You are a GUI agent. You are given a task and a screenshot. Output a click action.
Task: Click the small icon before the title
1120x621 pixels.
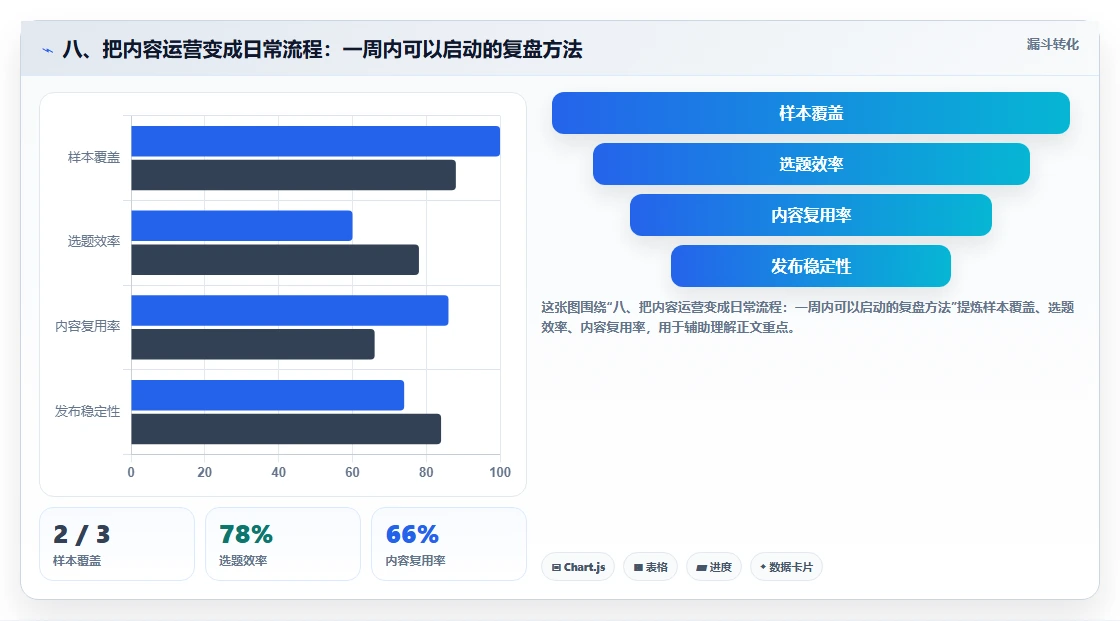point(47,50)
